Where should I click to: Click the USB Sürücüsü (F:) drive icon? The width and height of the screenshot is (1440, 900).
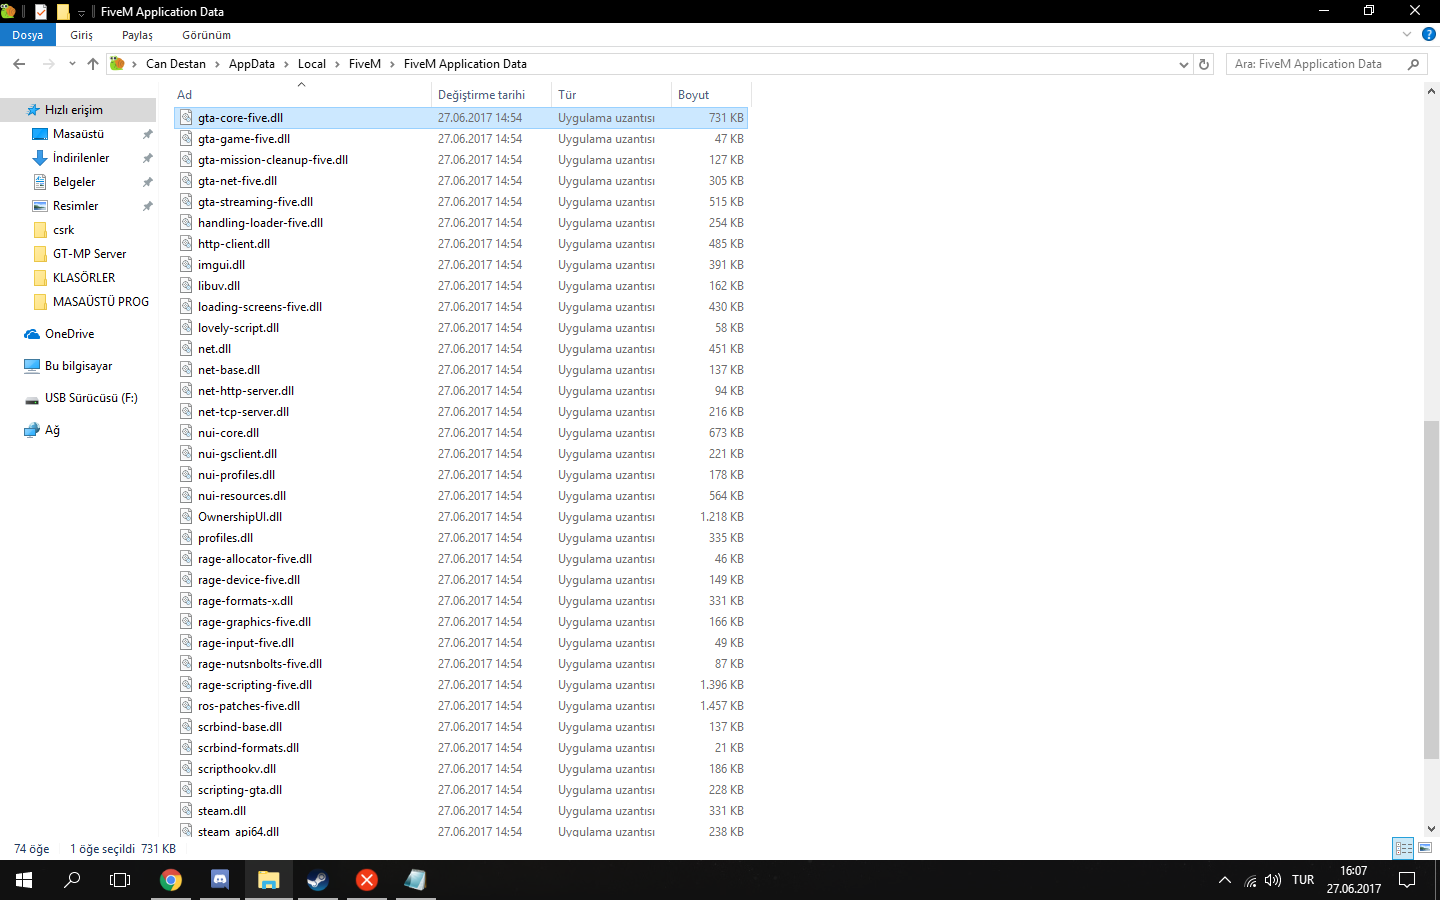tap(32, 398)
